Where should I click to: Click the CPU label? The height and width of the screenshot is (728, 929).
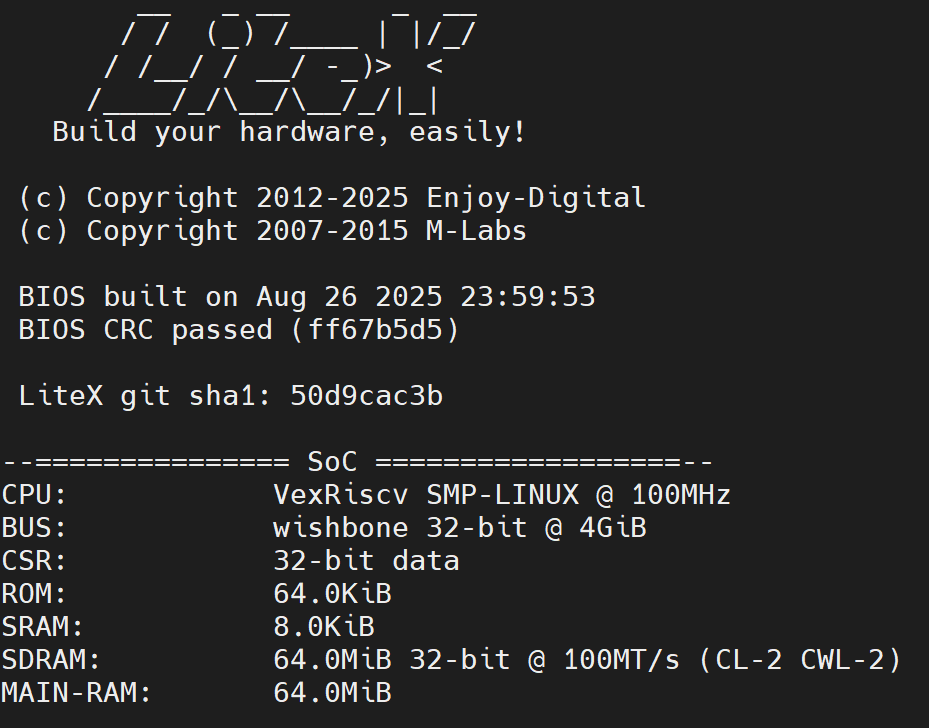pos(34,495)
